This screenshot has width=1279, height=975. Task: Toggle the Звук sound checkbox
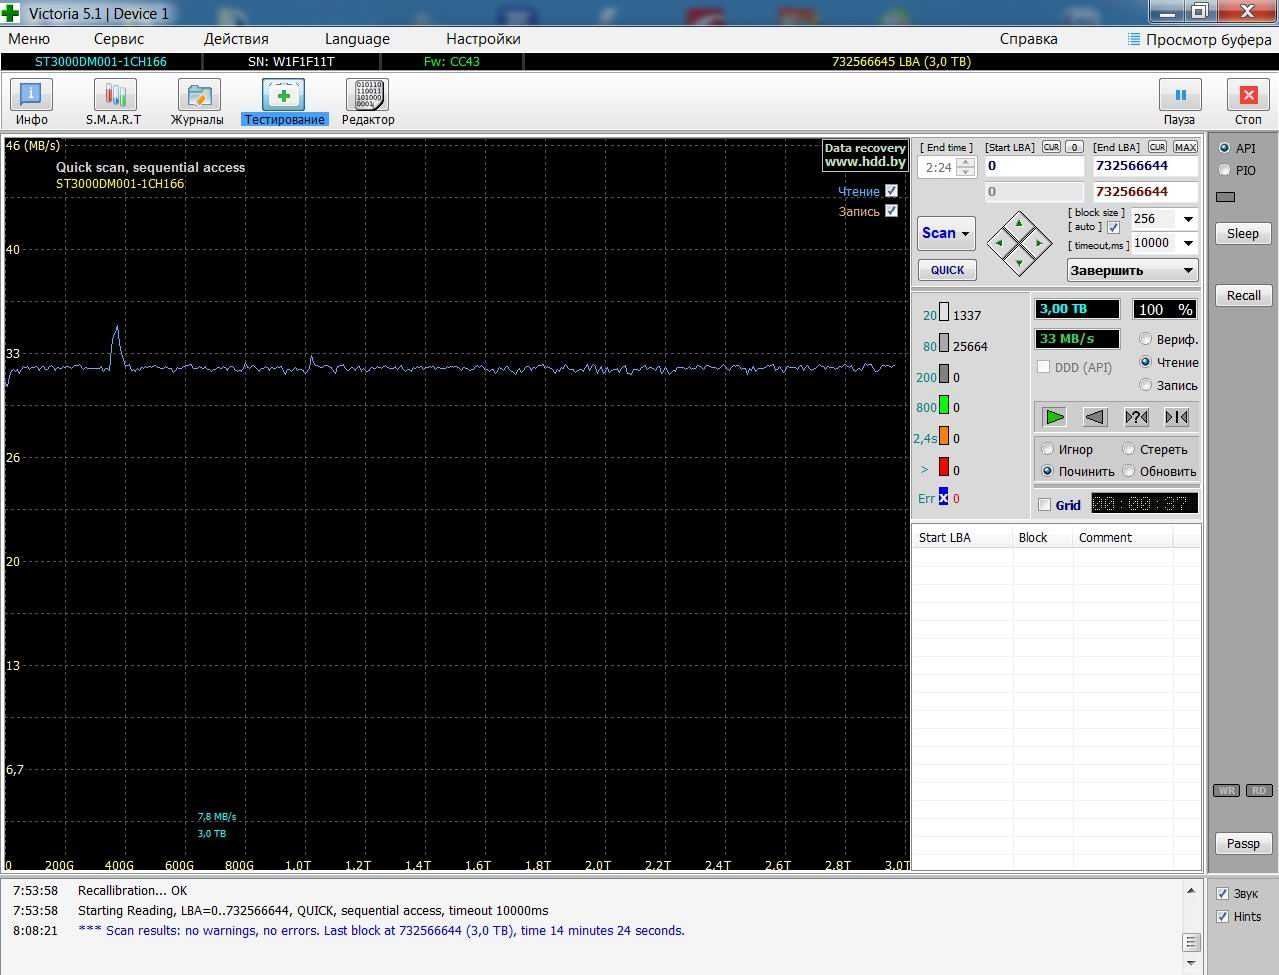tap(1222, 894)
